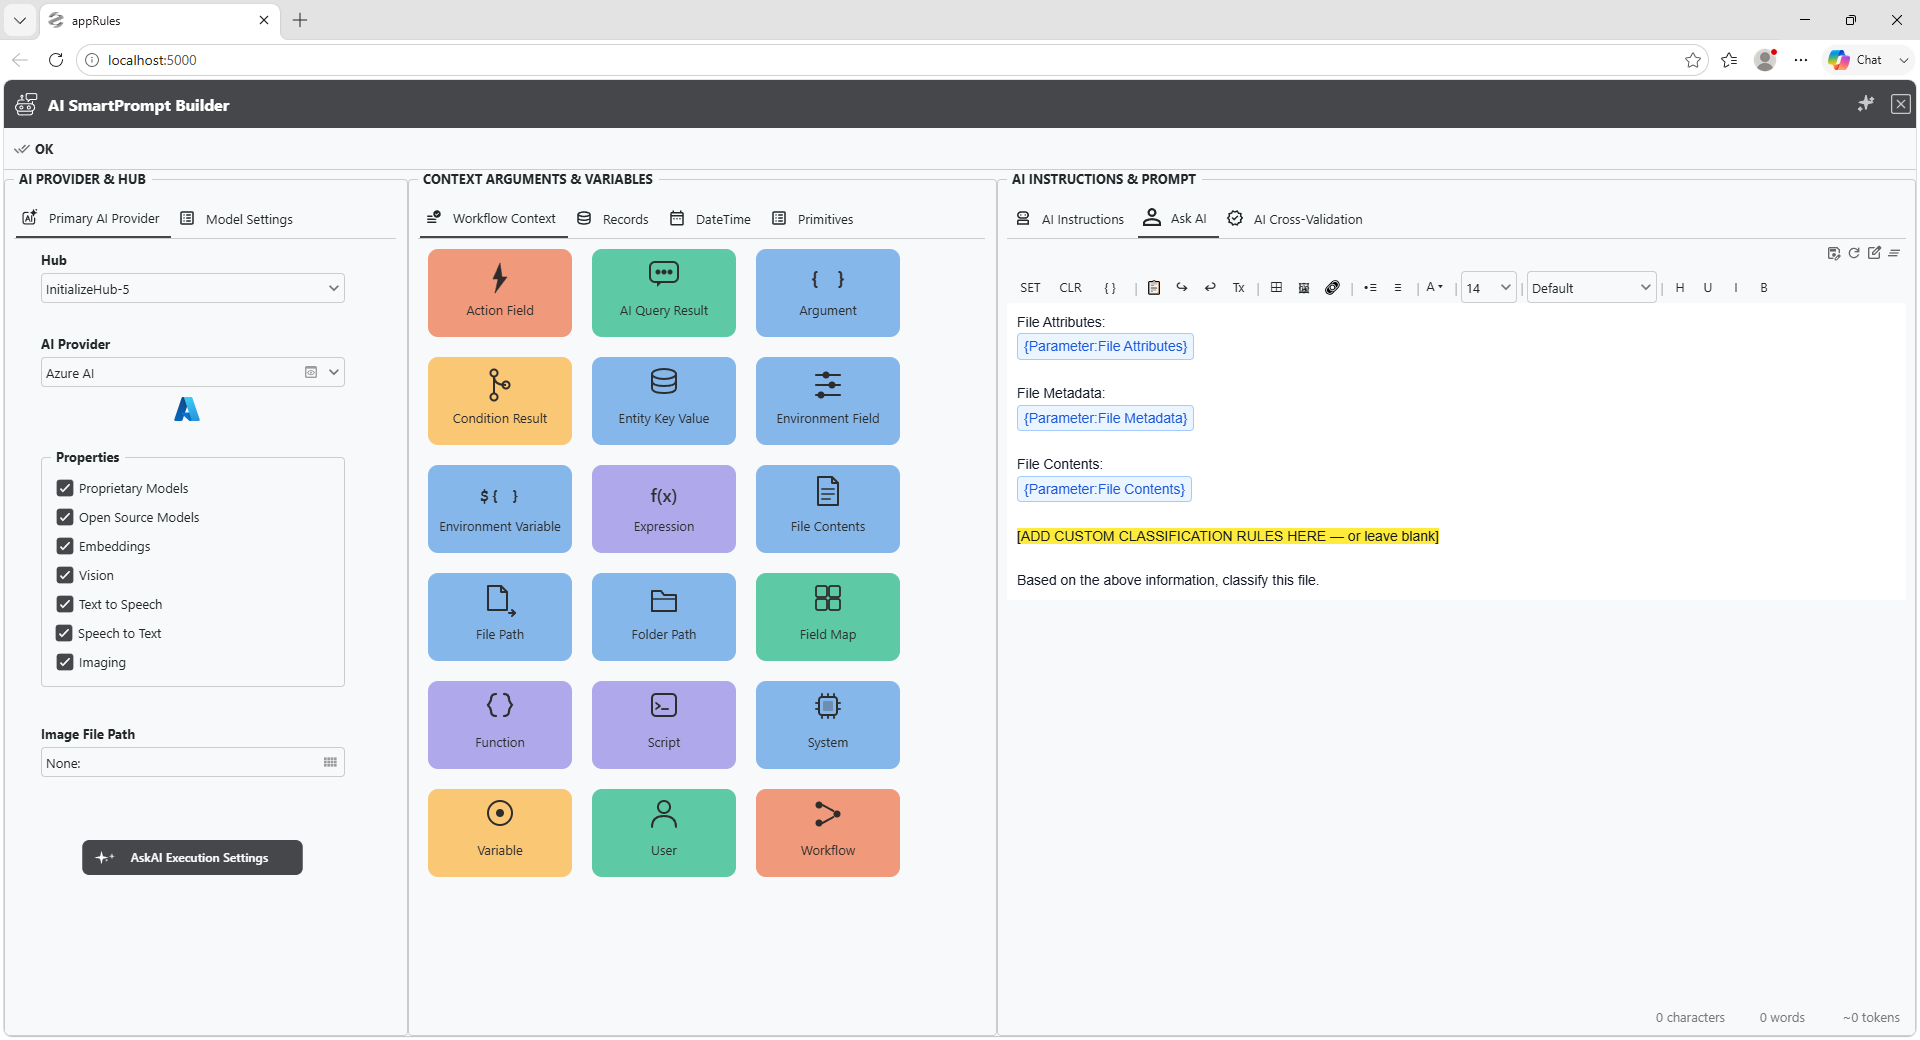
Task: Select the File Contents tile
Action: 828,509
